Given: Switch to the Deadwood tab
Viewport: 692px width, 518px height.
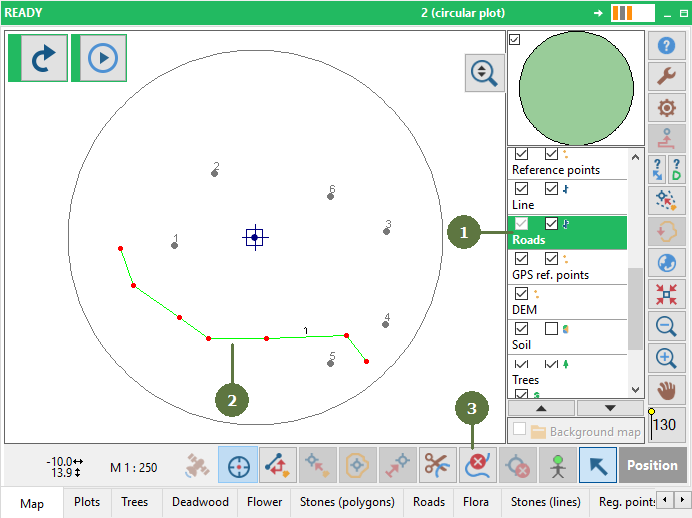Looking at the screenshot, I should click(x=200, y=502).
